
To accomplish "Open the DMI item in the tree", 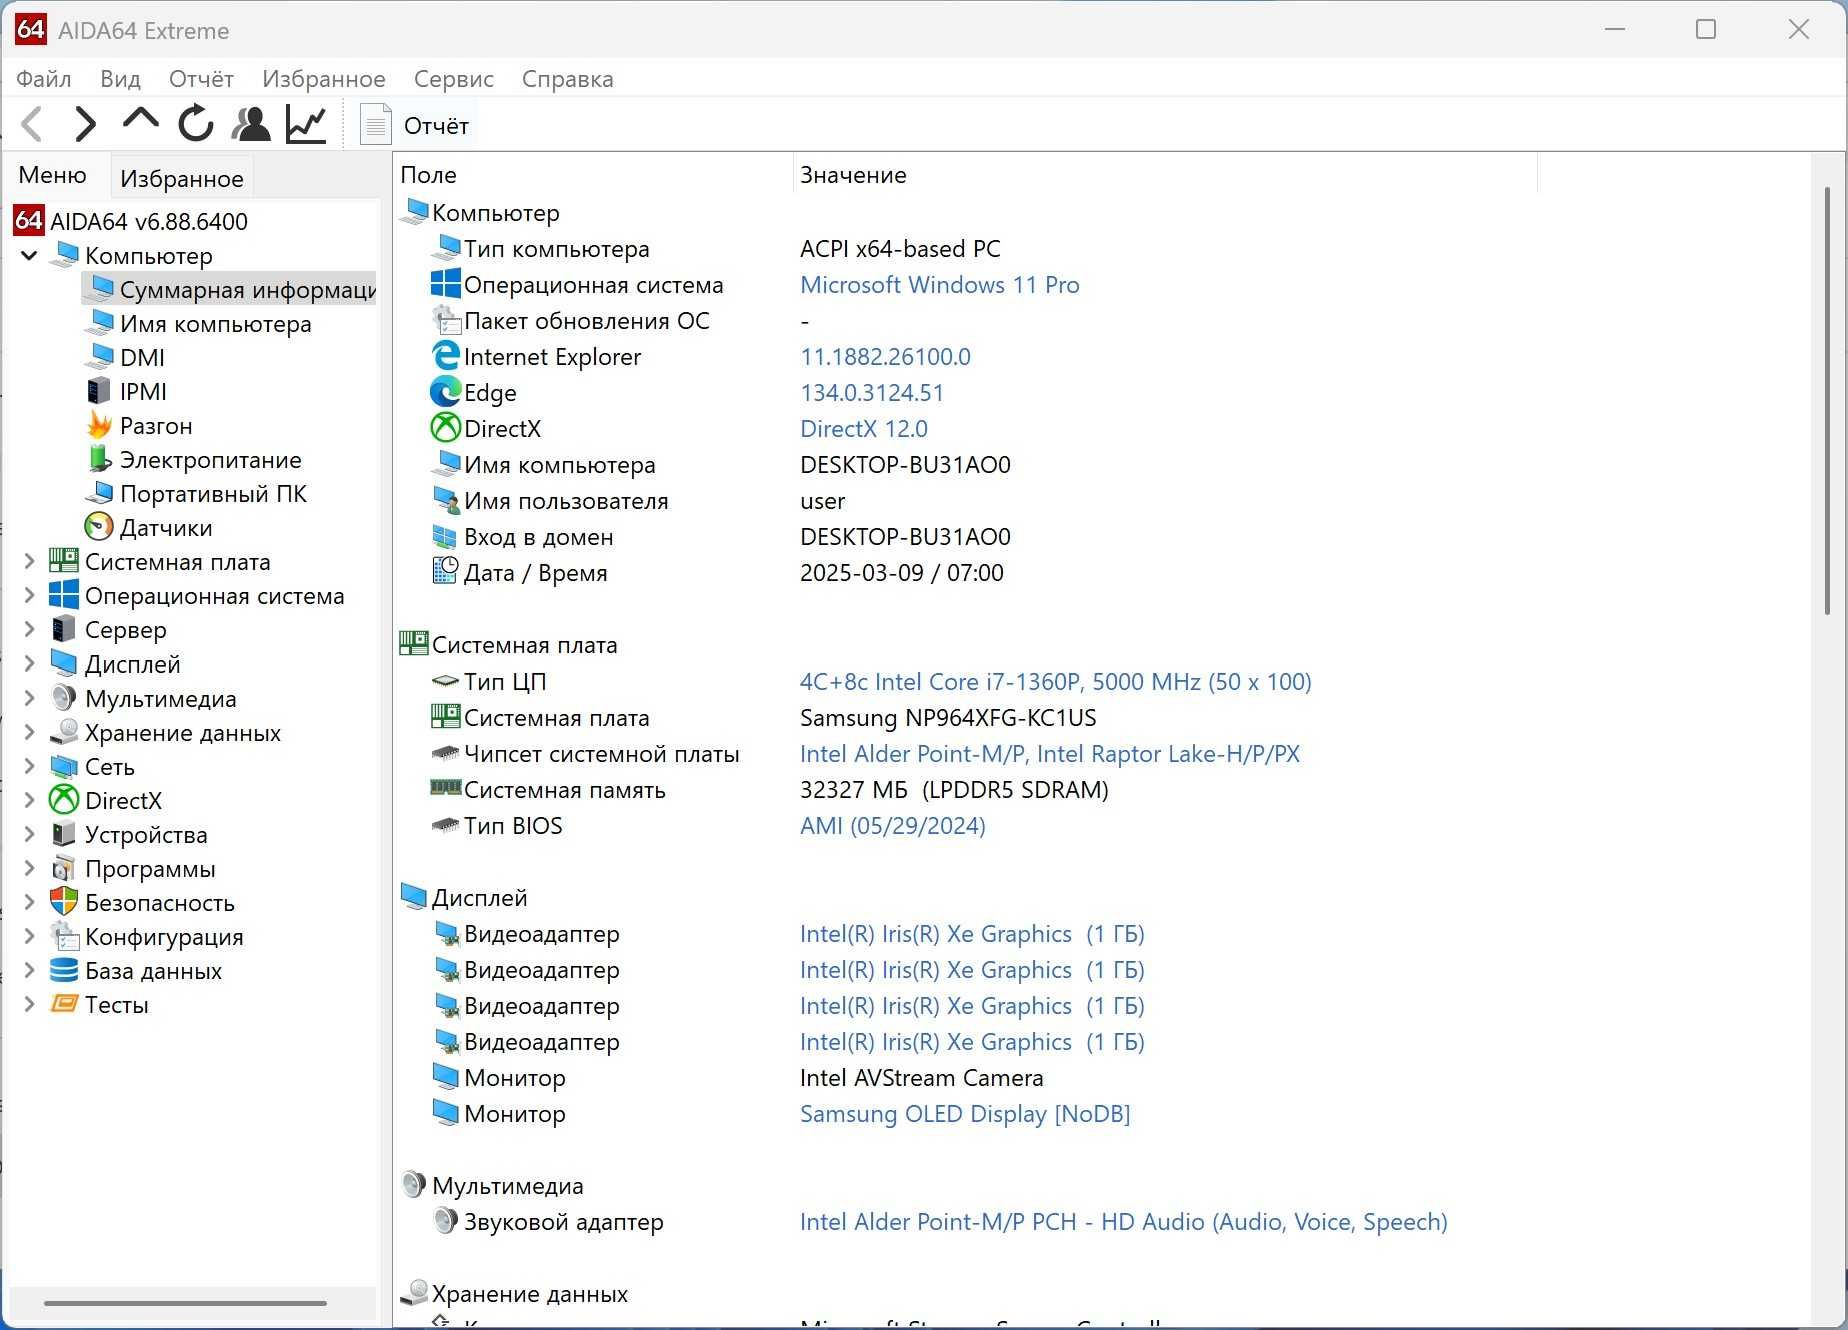I will pos(142,357).
